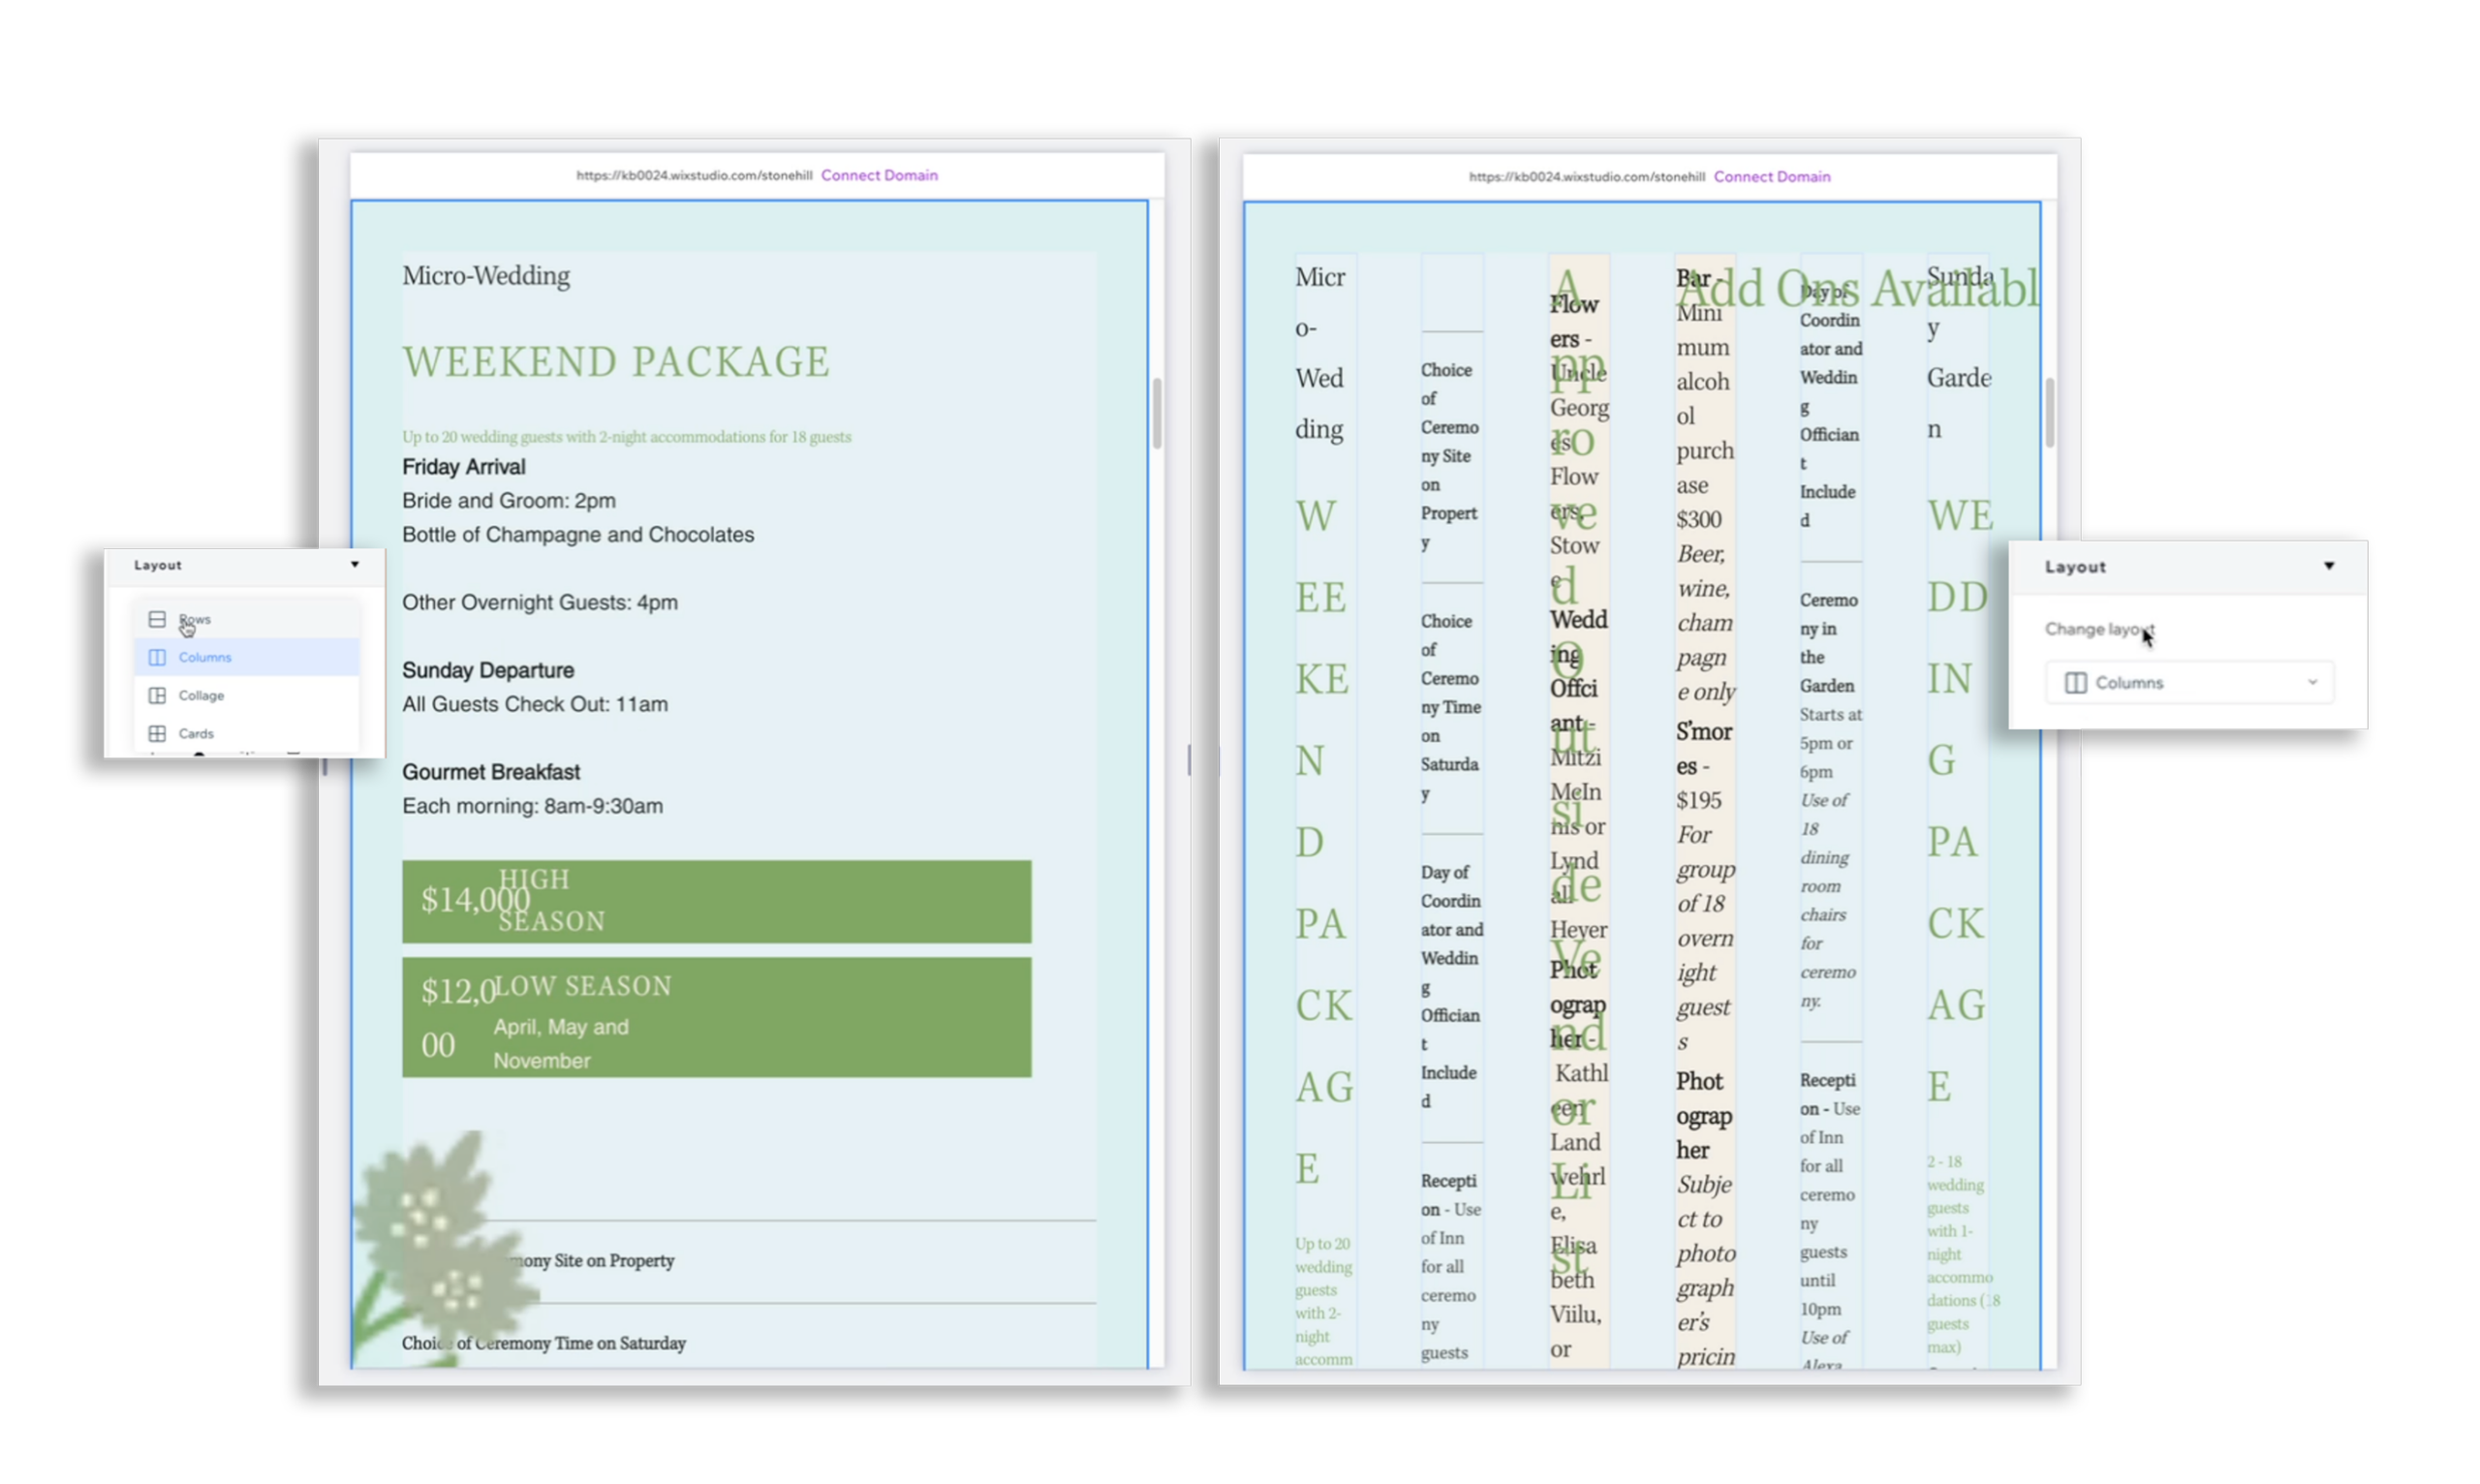Select the highlighted Columns layout icon
This screenshot has height=1484, width=2480.
157,657
